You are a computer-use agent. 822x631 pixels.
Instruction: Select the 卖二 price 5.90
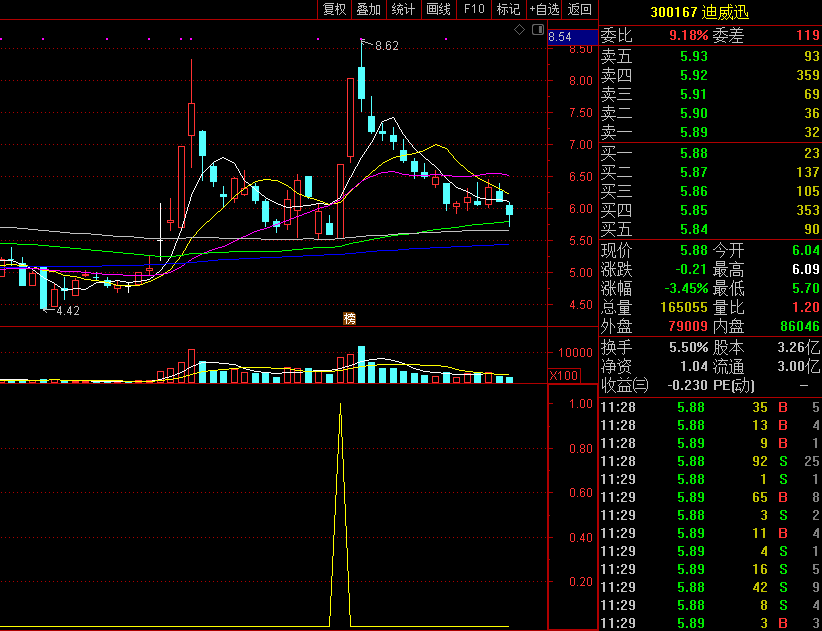click(x=694, y=113)
